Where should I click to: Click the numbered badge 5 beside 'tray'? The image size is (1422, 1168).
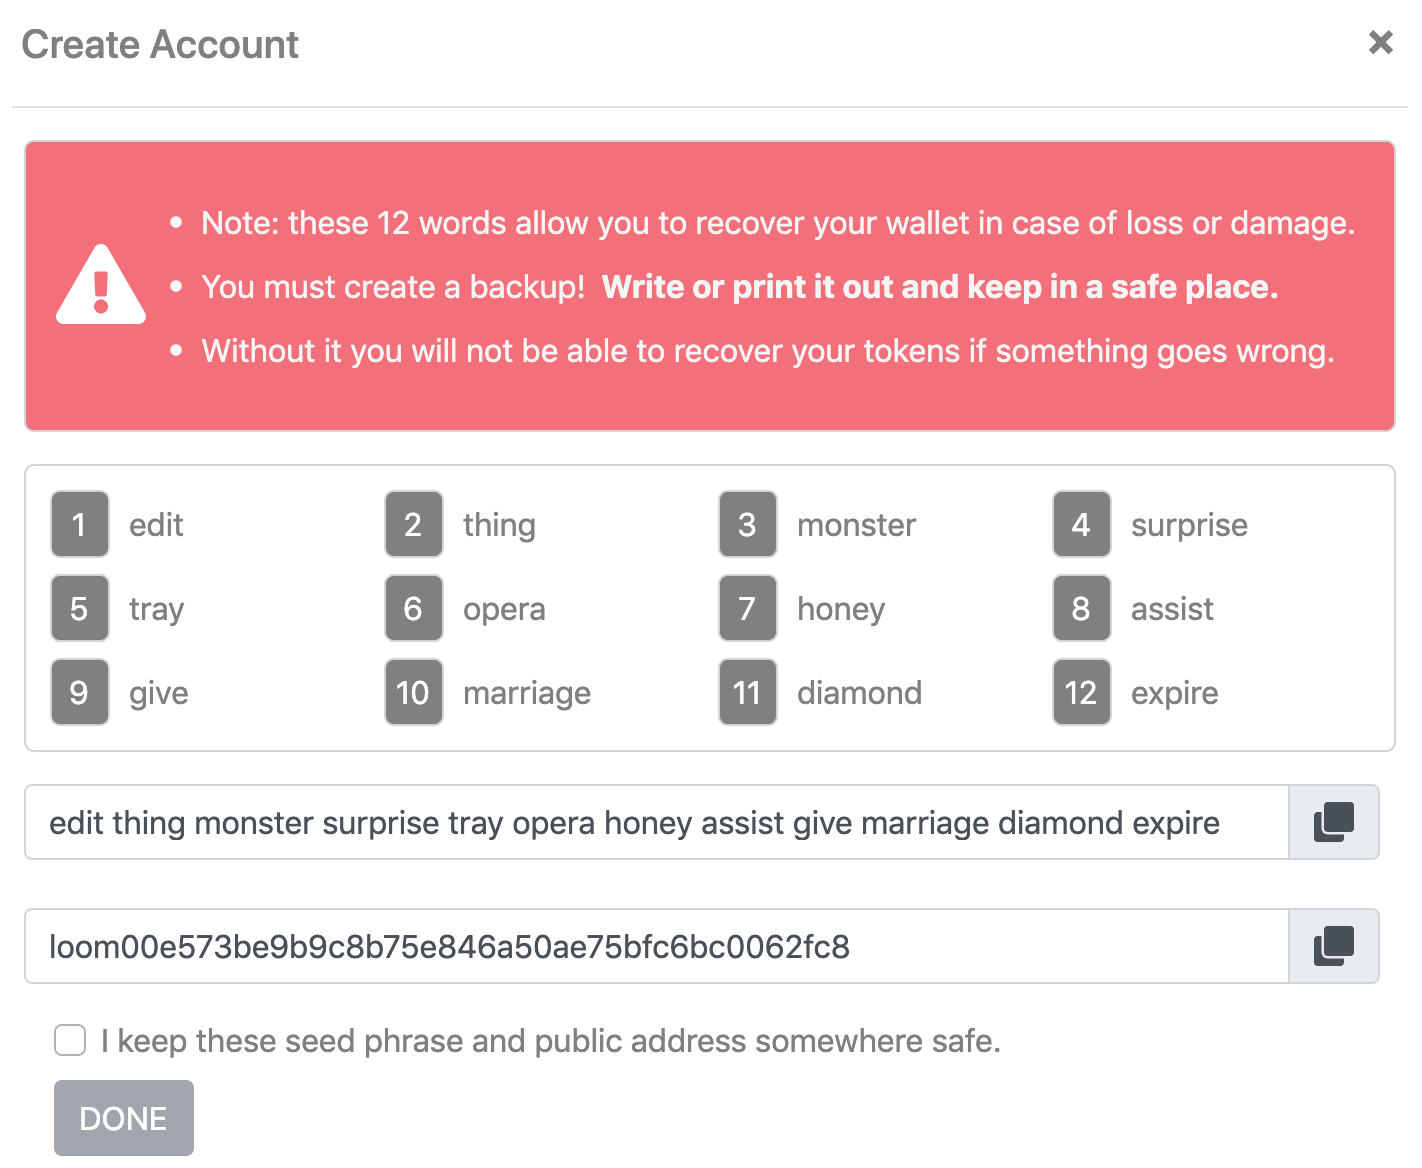(79, 608)
